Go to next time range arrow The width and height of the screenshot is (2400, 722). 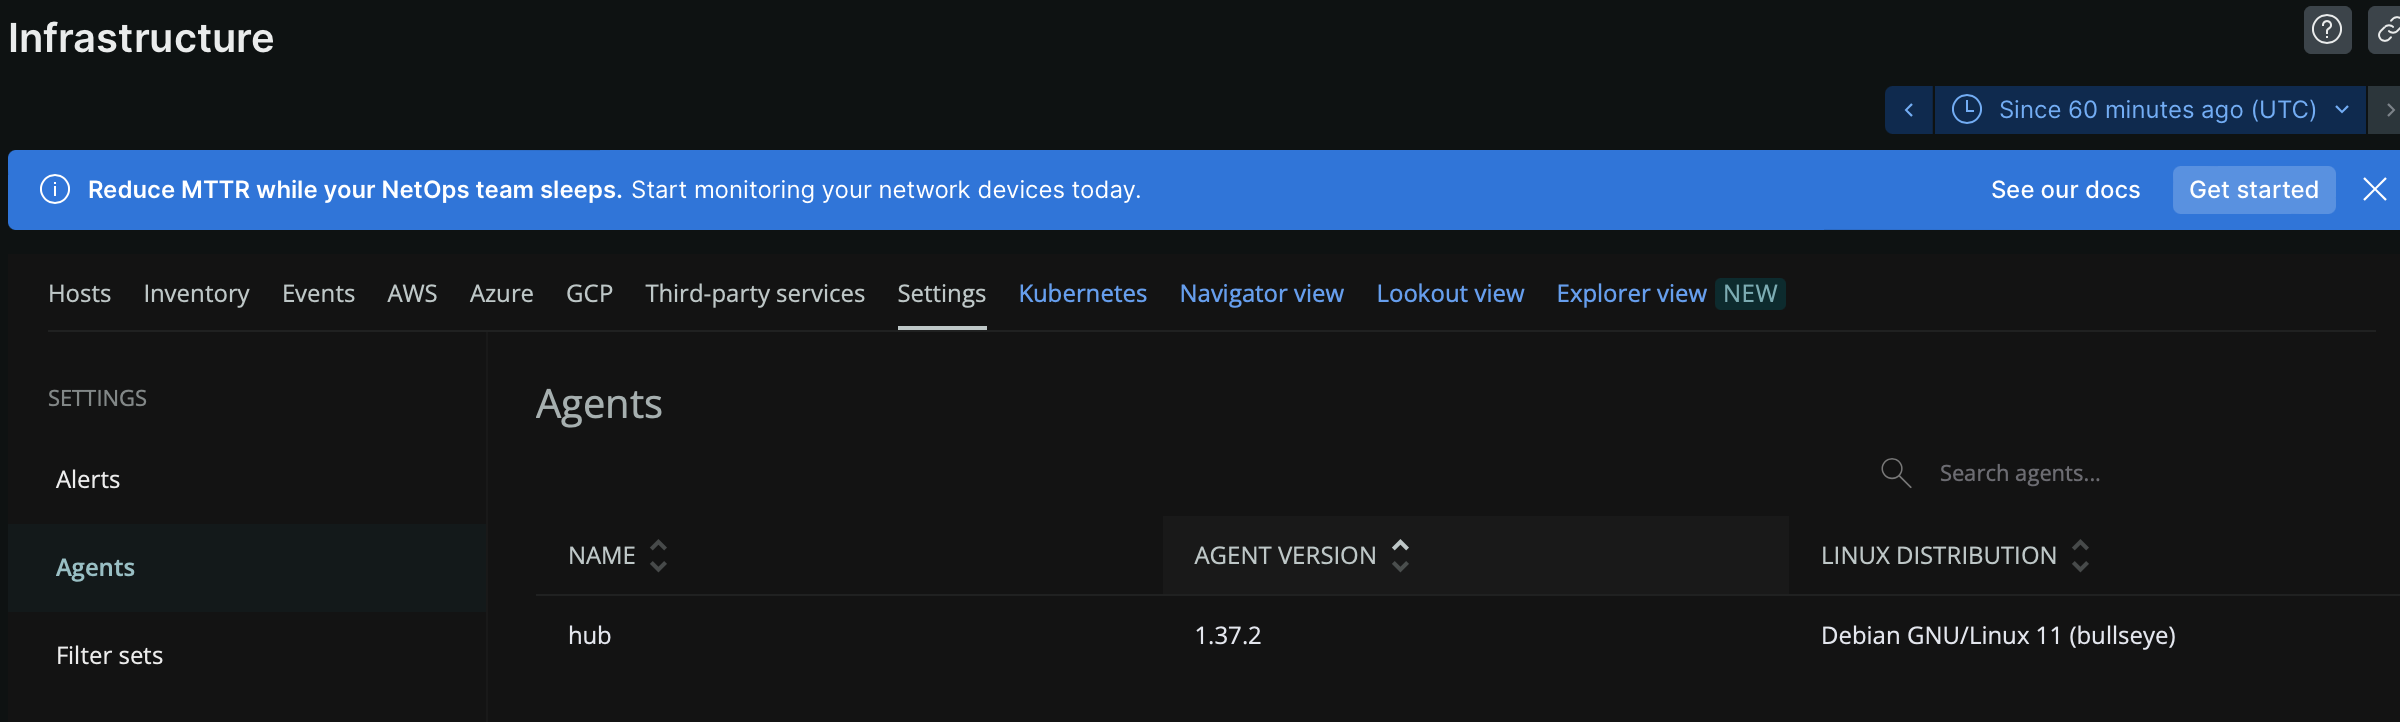2386,110
